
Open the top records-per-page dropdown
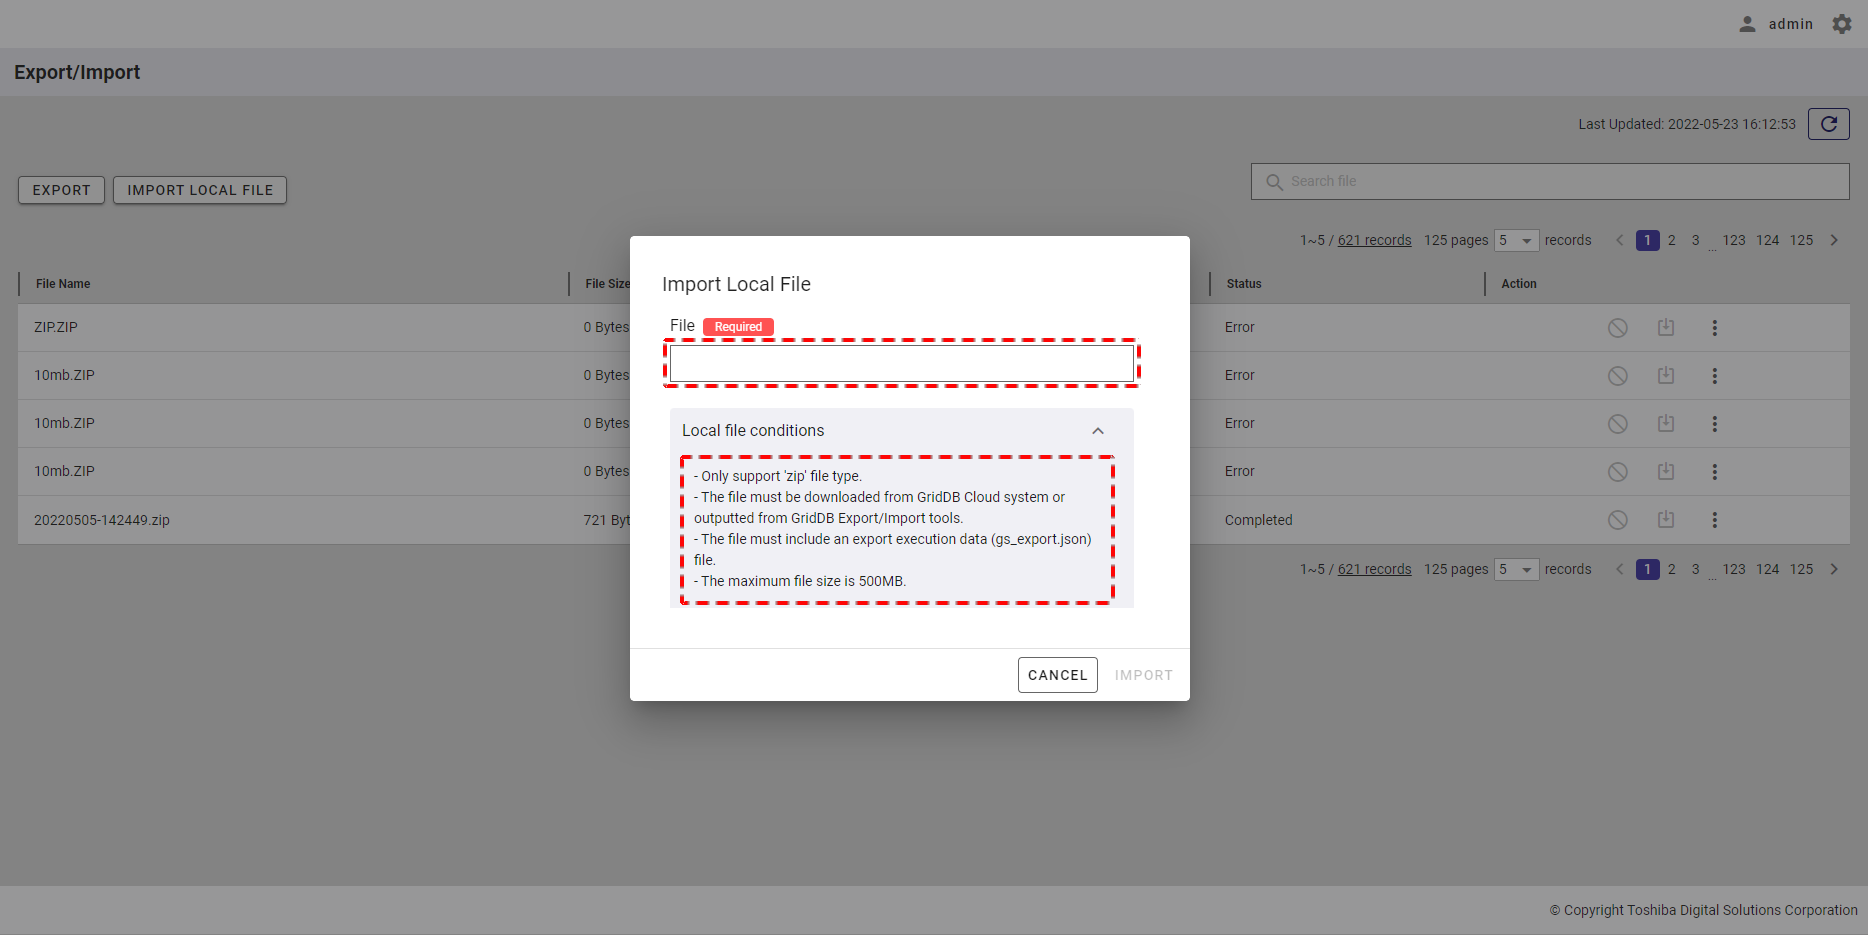pos(1516,241)
